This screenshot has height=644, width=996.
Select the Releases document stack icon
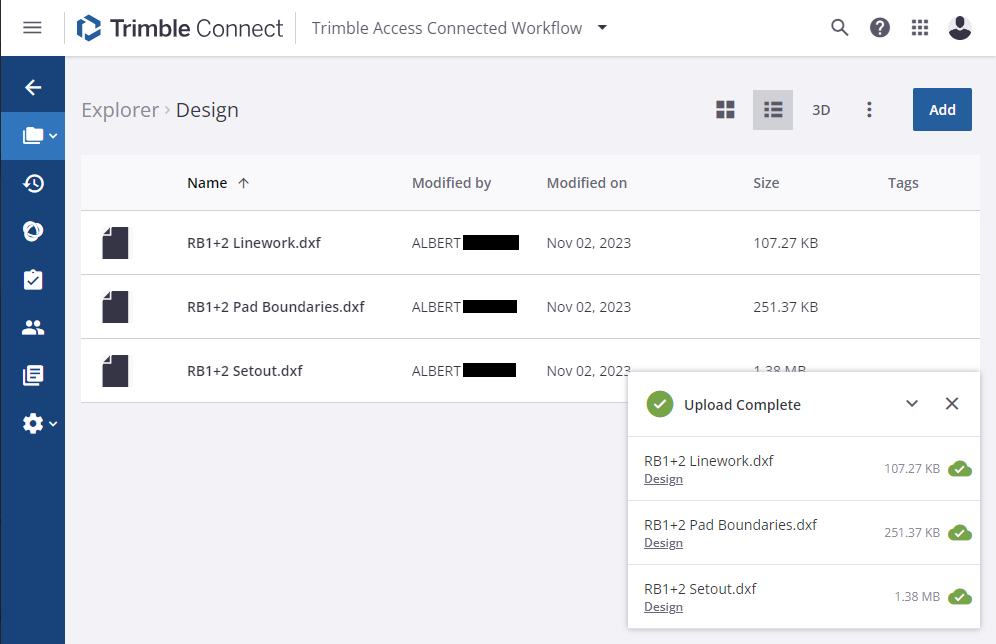(33, 375)
